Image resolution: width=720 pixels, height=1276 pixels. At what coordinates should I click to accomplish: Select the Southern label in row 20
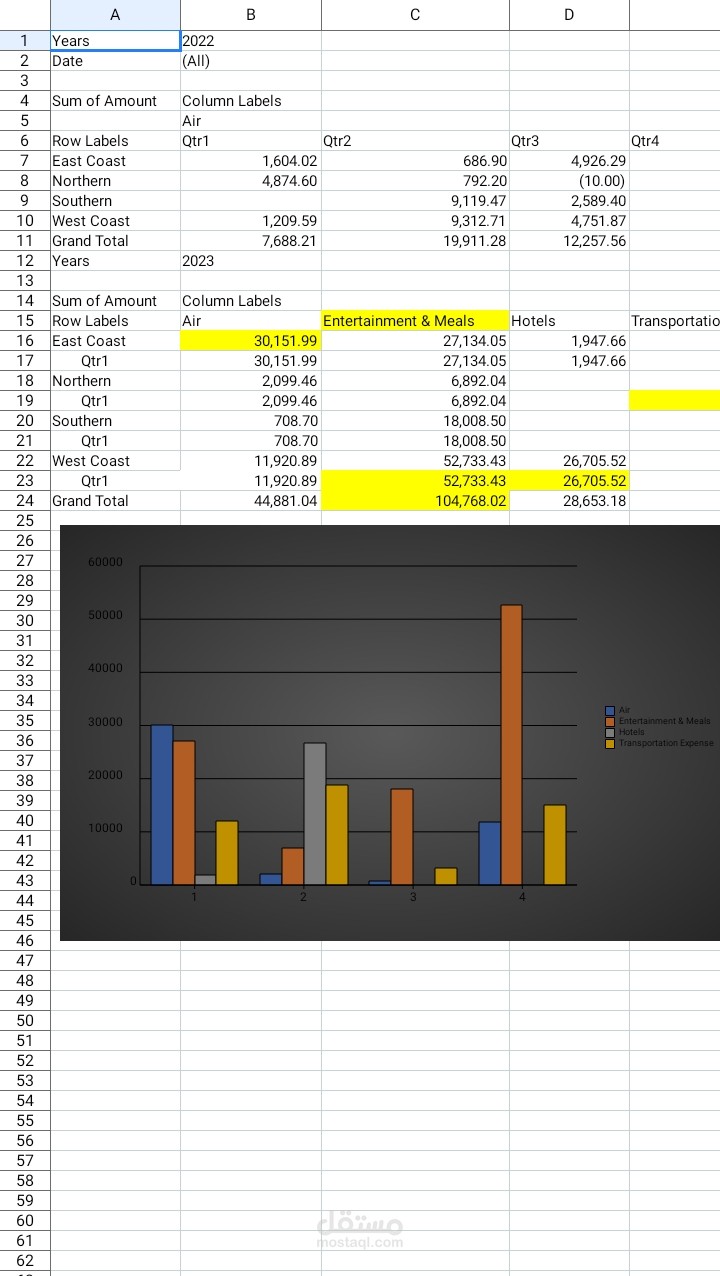[115, 421]
